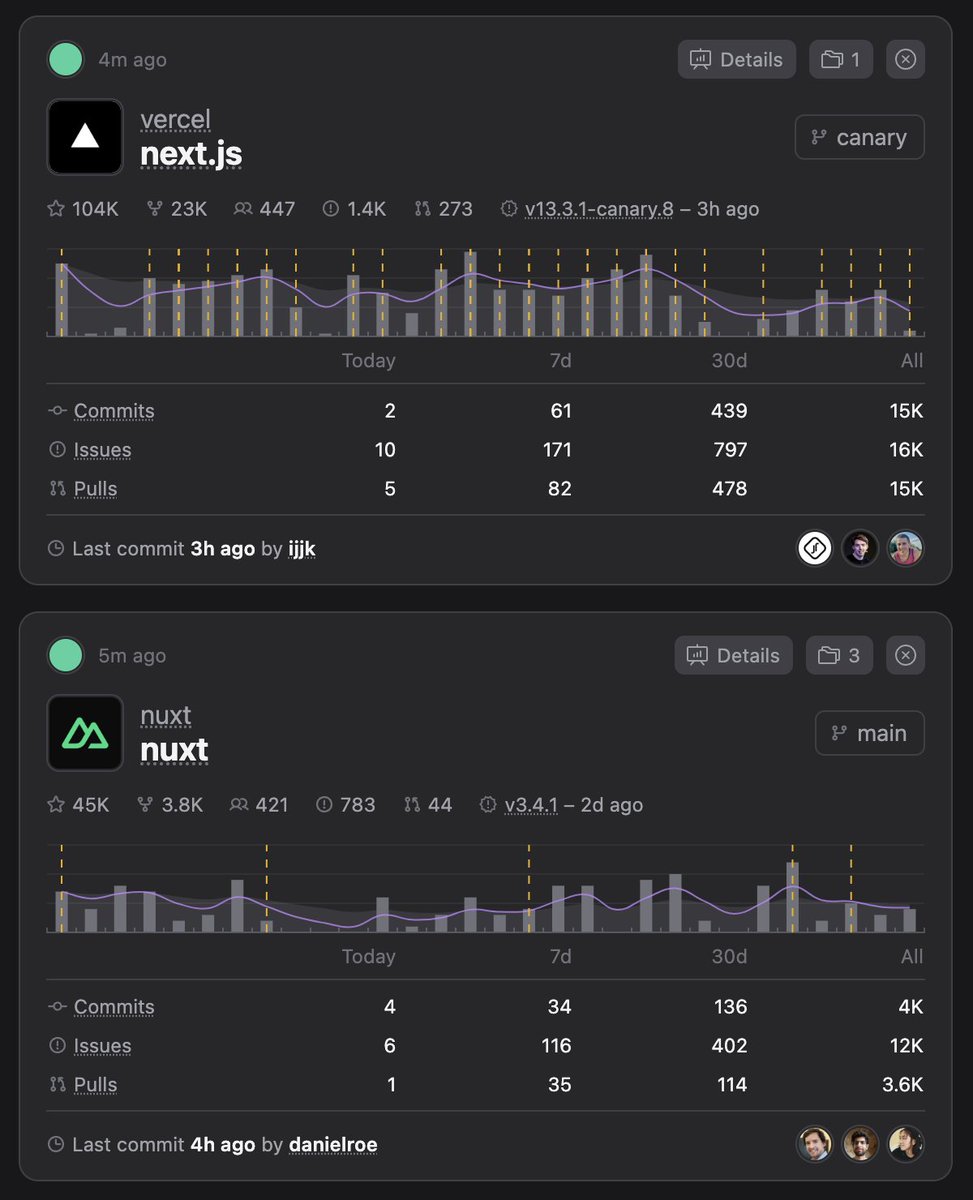Click the nuxt all-time pulls value 3.6K
973x1200 pixels.
(902, 1085)
